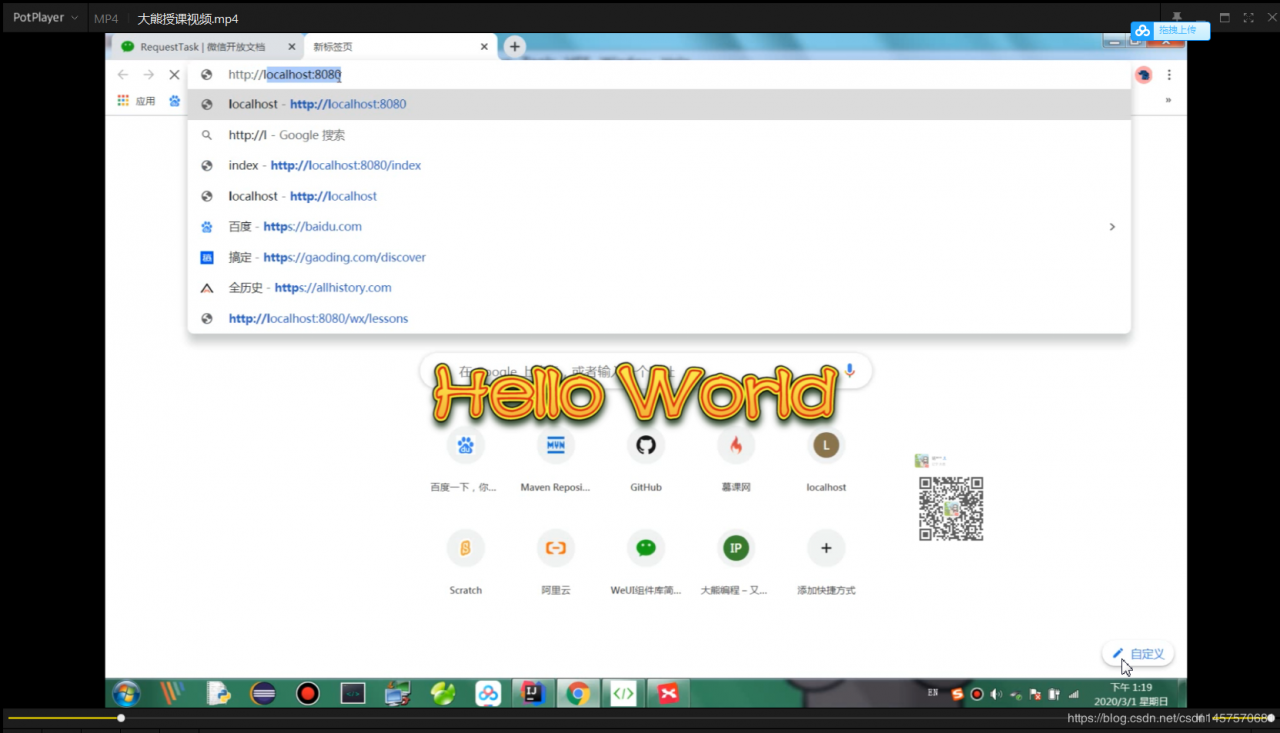Open a new Chrome tab with plus button
Image resolution: width=1280 pixels, height=733 pixels.
pos(514,46)
